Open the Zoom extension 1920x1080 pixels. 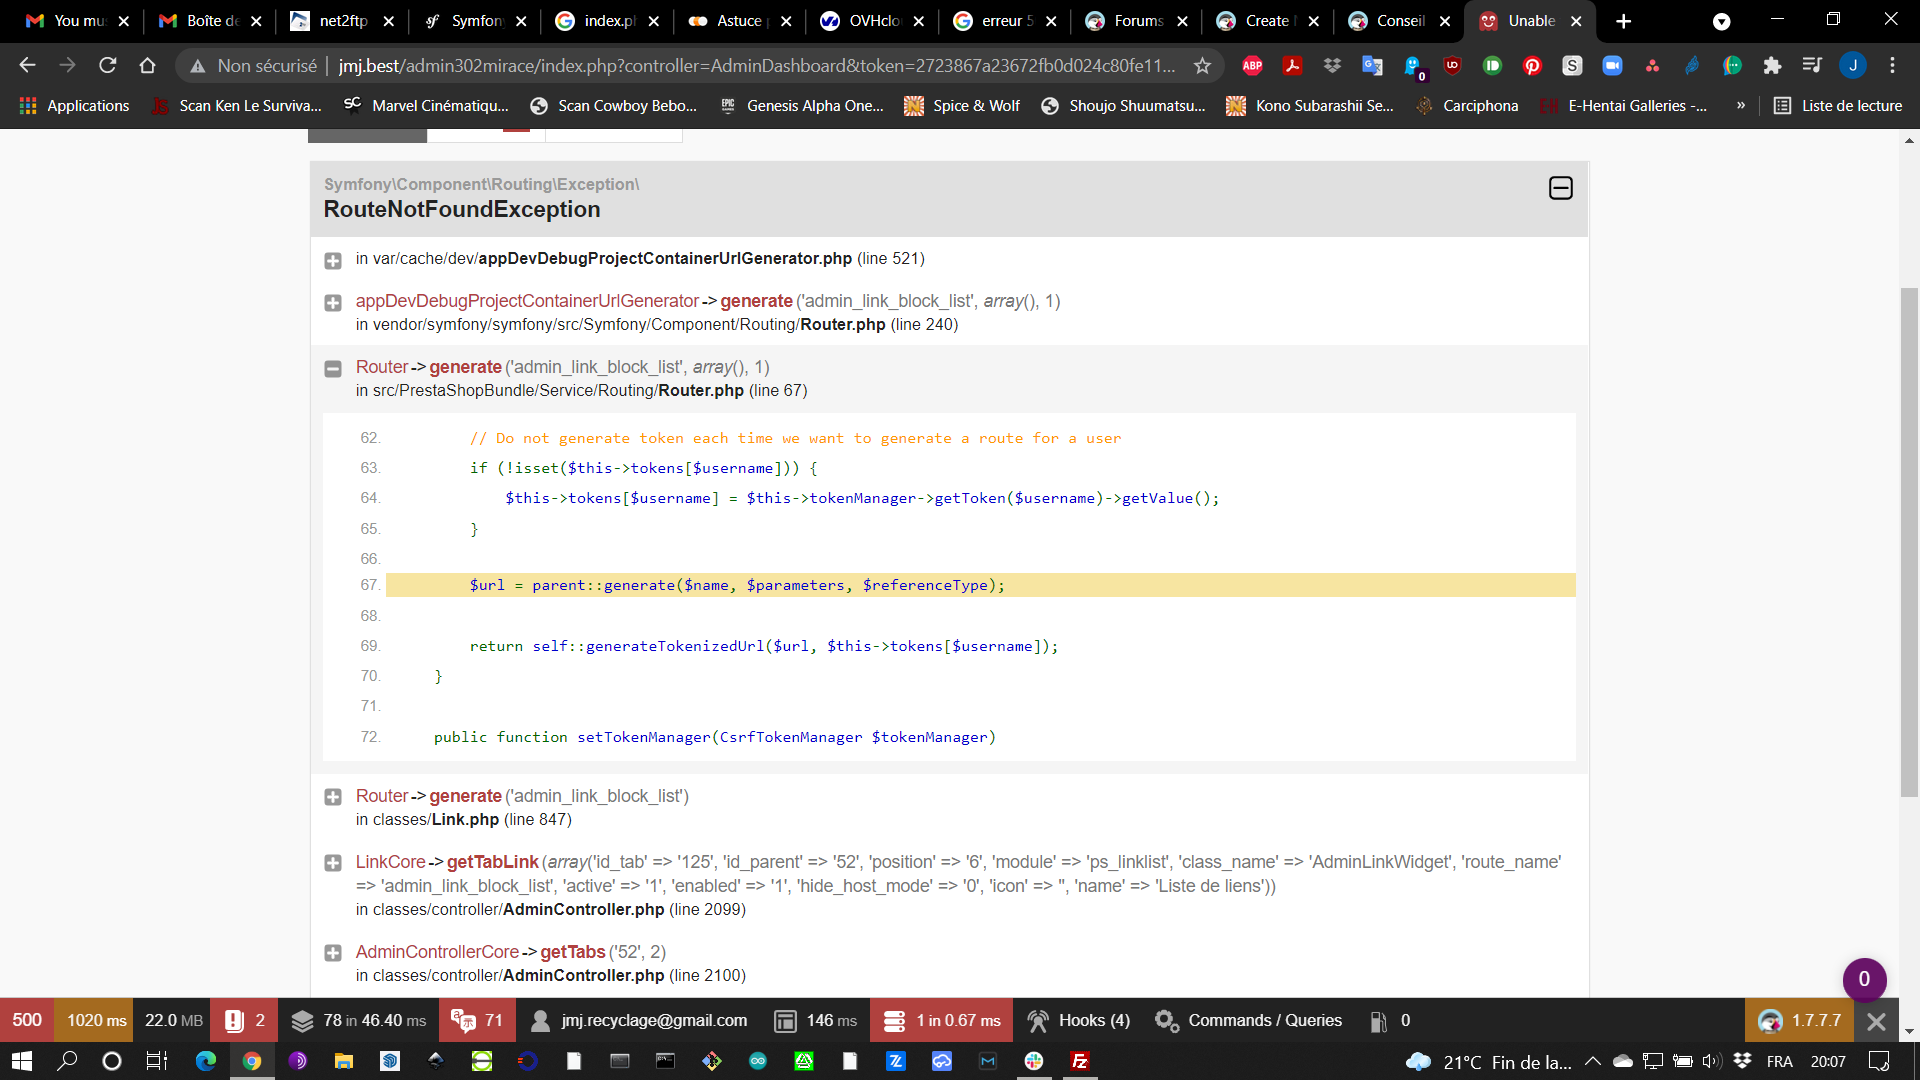(1612, 65)
